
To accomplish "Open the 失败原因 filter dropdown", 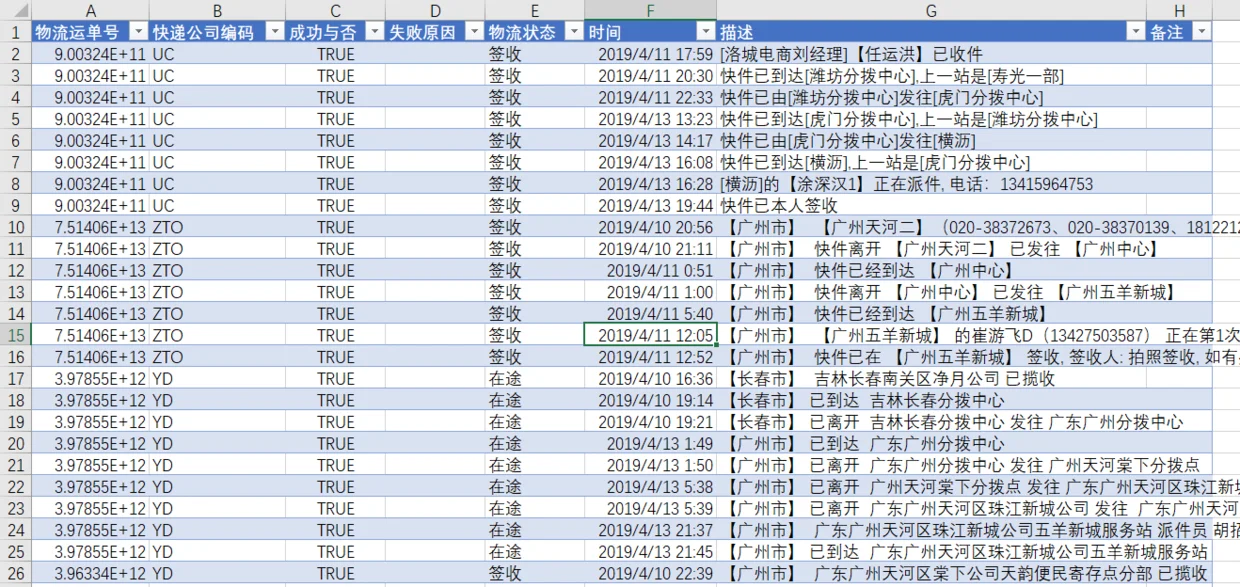I will point(474,32).
